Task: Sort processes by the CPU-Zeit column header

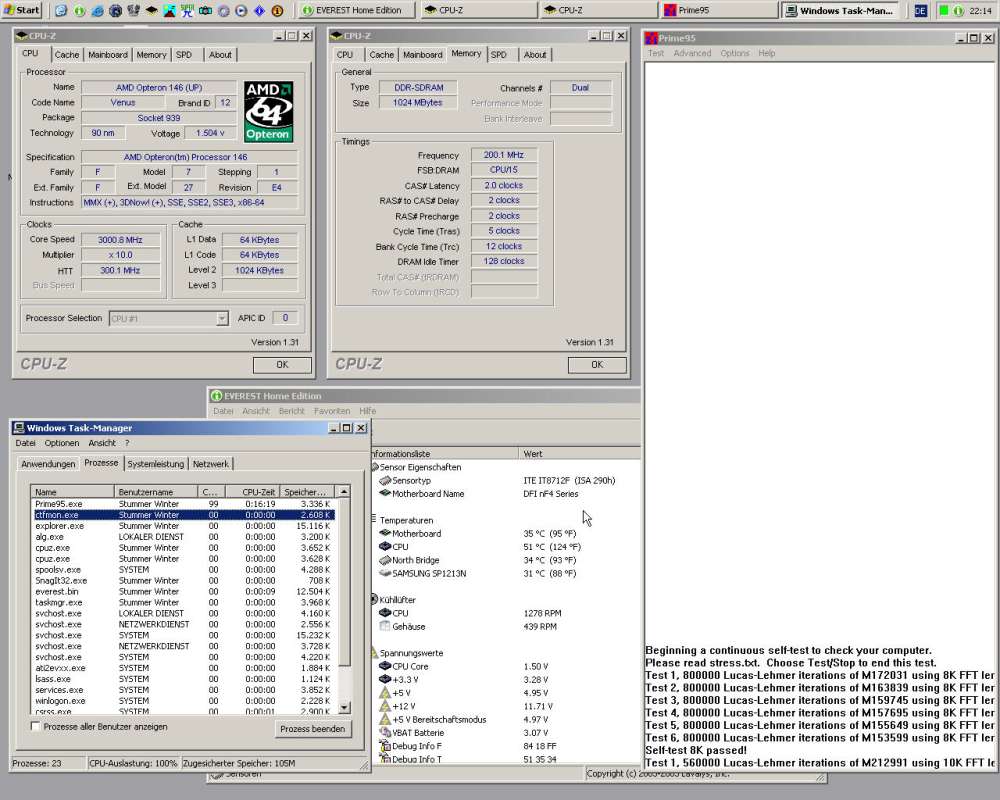Action: coord(252,492)
